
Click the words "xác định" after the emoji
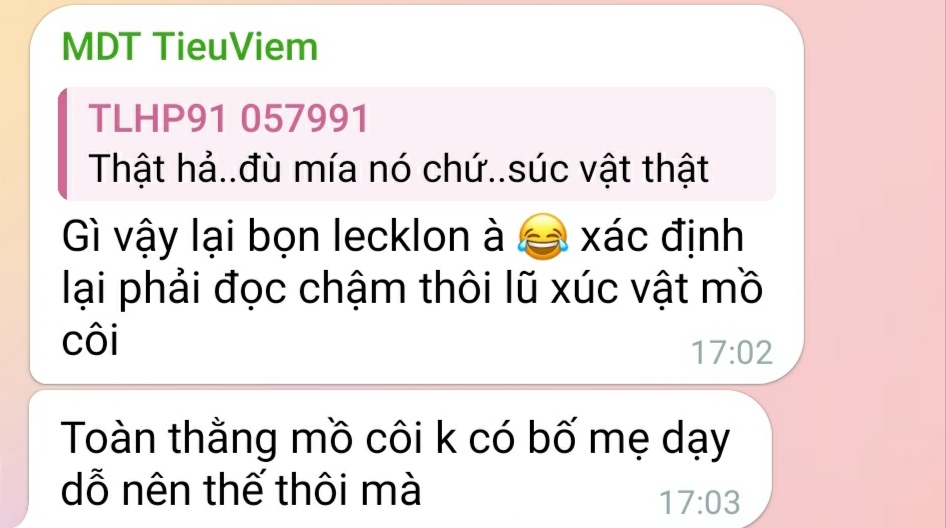(x=662, y=235)
